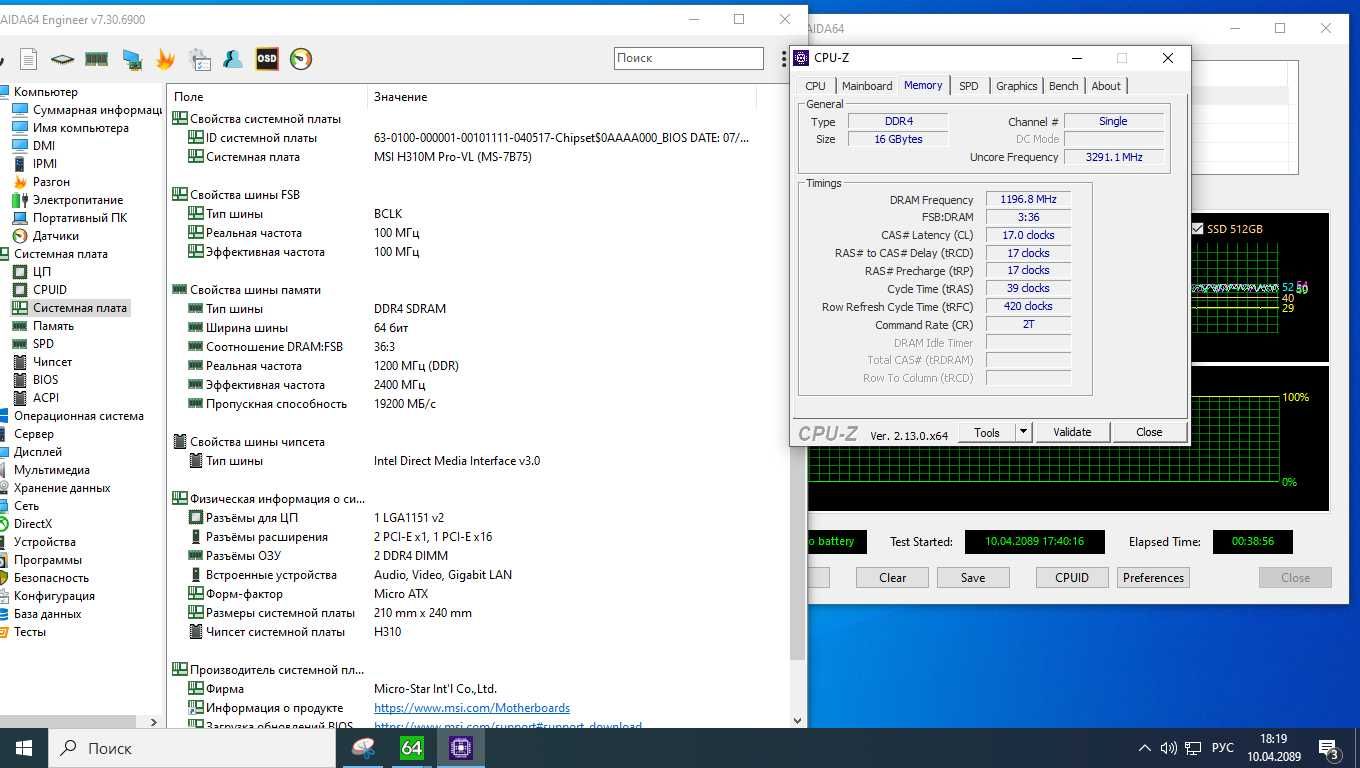
Task: Click the blue user silhouette toolbar icon
Action: tap(232, 59)
